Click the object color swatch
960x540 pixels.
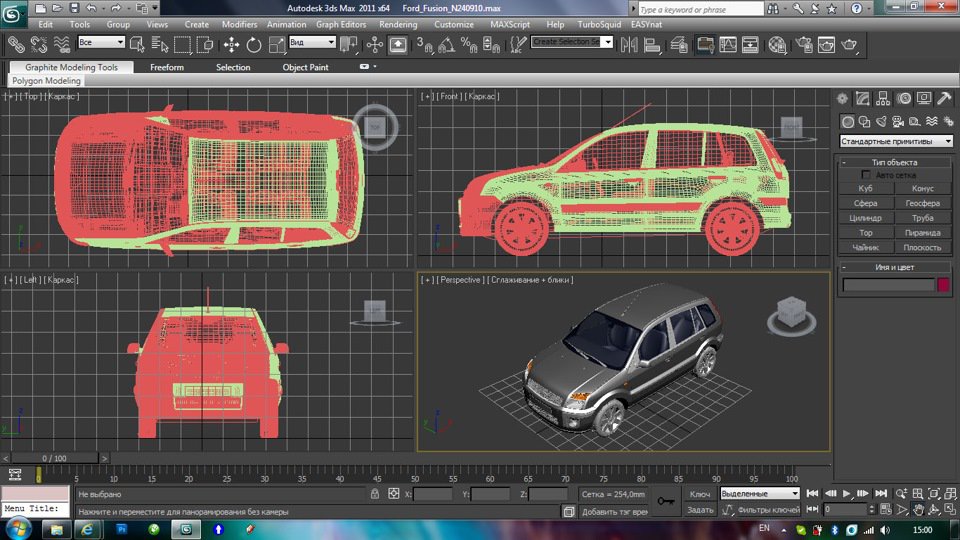pyautogui.click(x=943, y=285)
